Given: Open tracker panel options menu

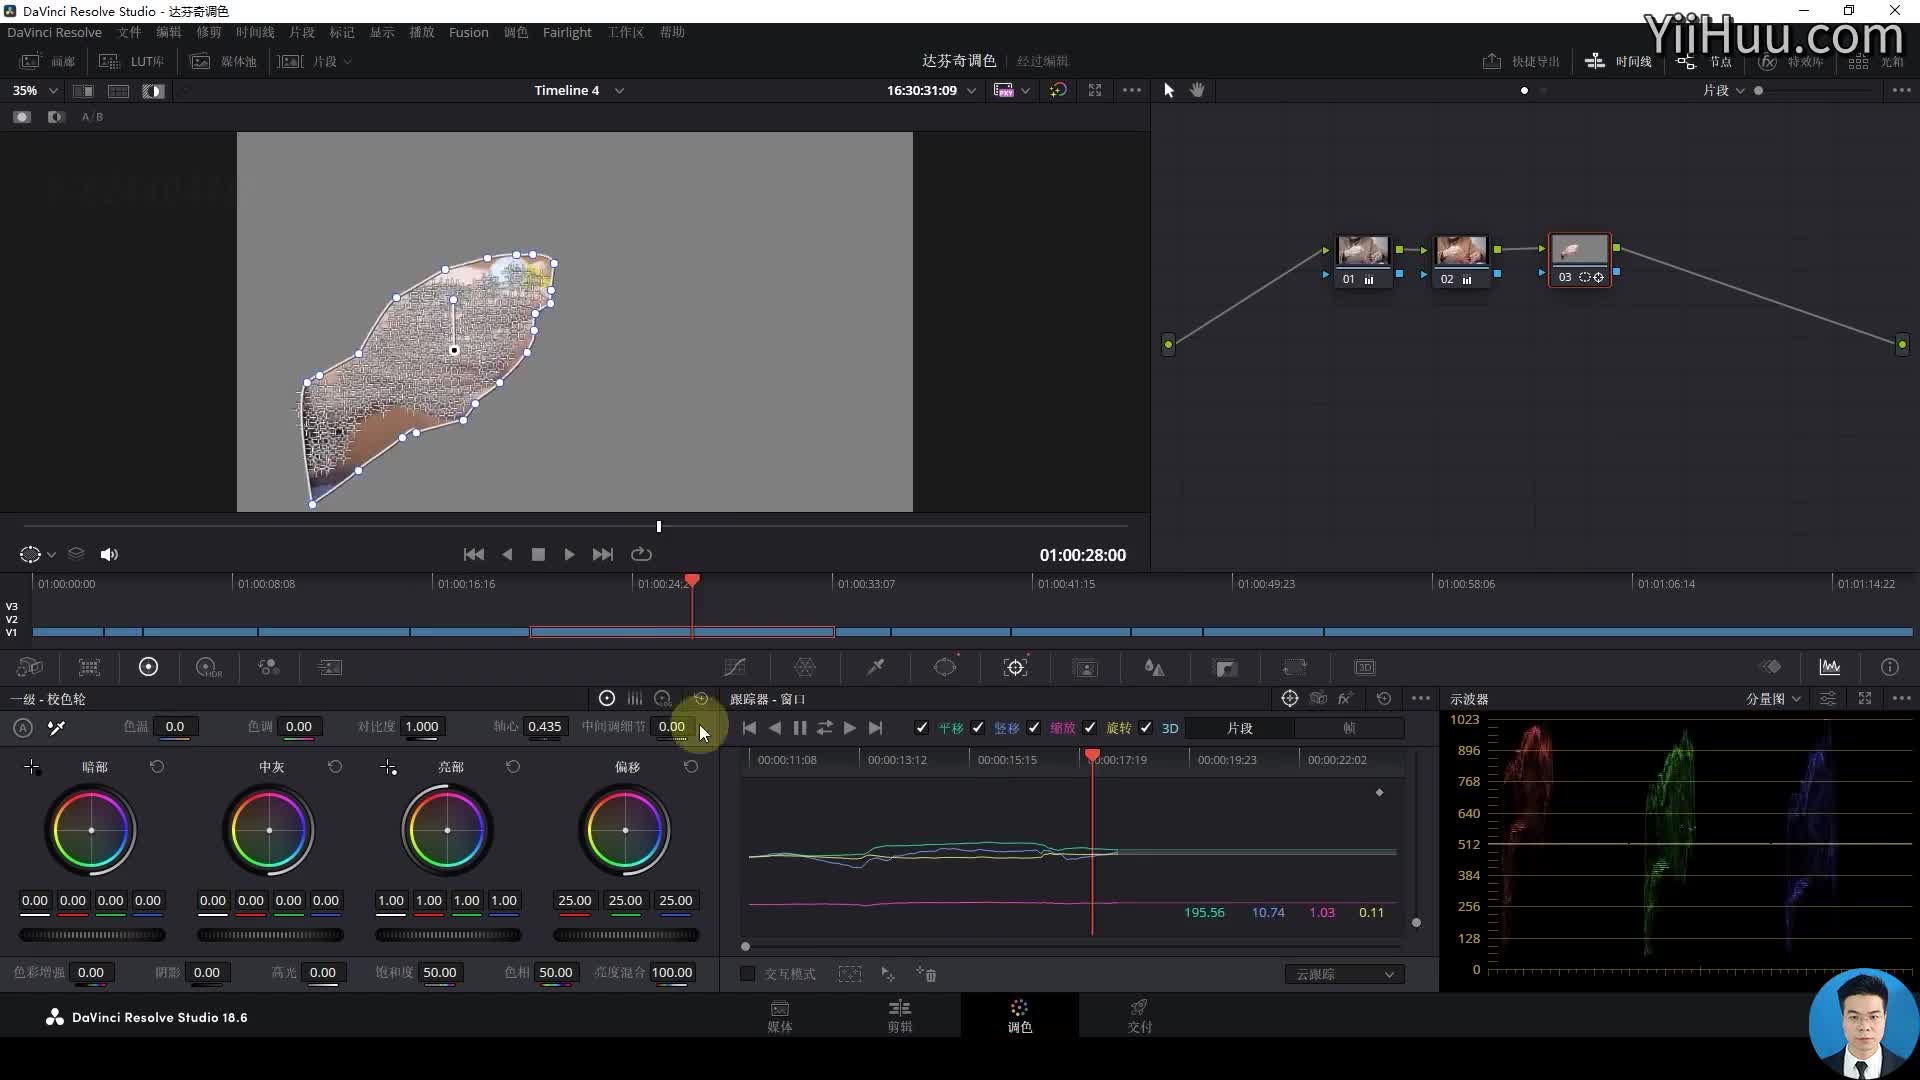Looking at the screenshot, I should click(1421, 698).
